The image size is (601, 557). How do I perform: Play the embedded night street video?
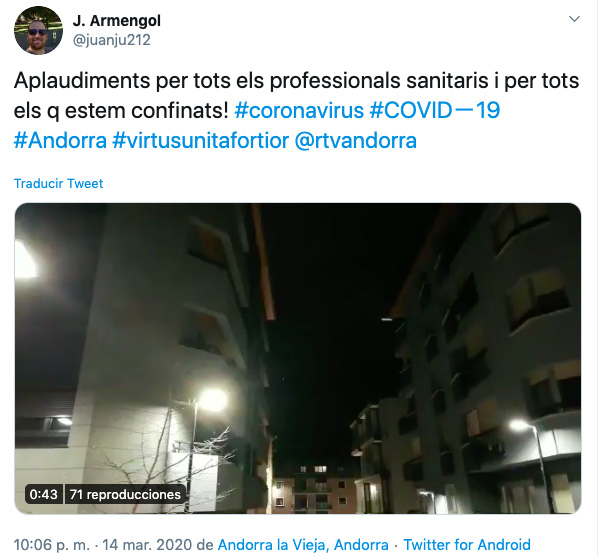298,358
